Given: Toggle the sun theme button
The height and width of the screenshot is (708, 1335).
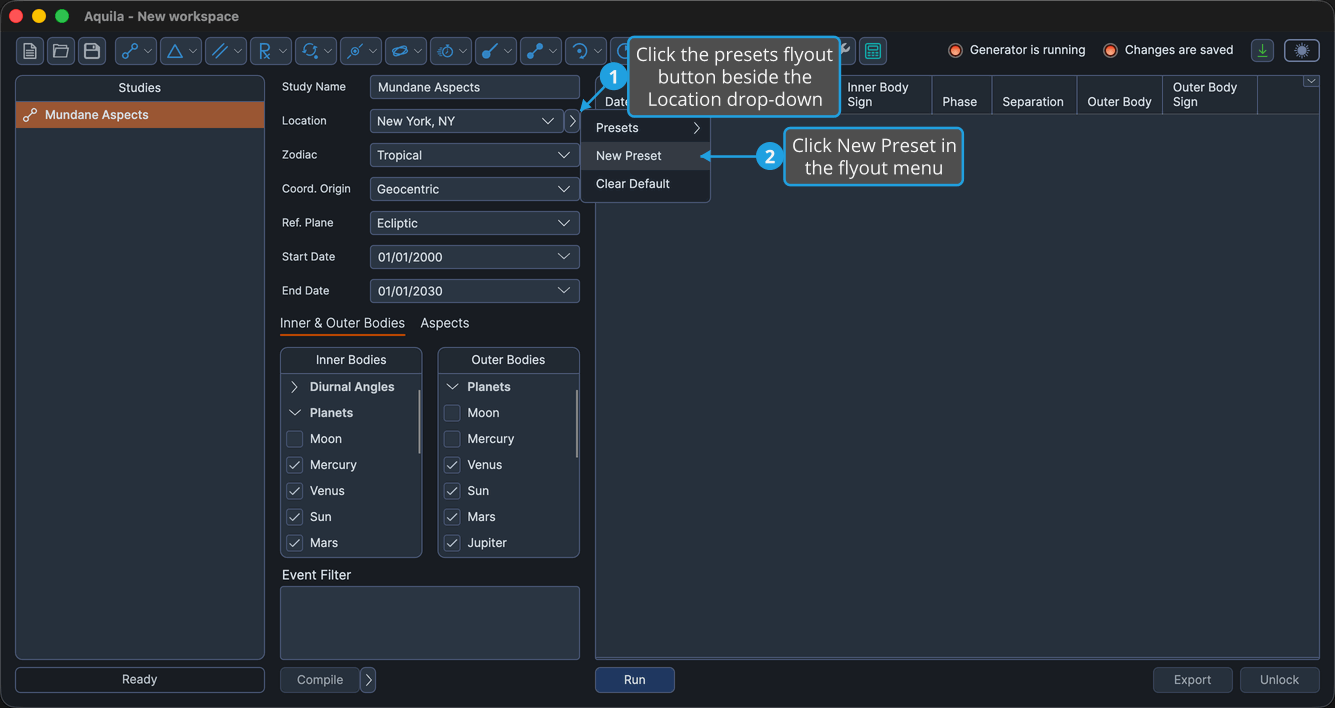Looking at the screenshot, I should (1302, 51).
